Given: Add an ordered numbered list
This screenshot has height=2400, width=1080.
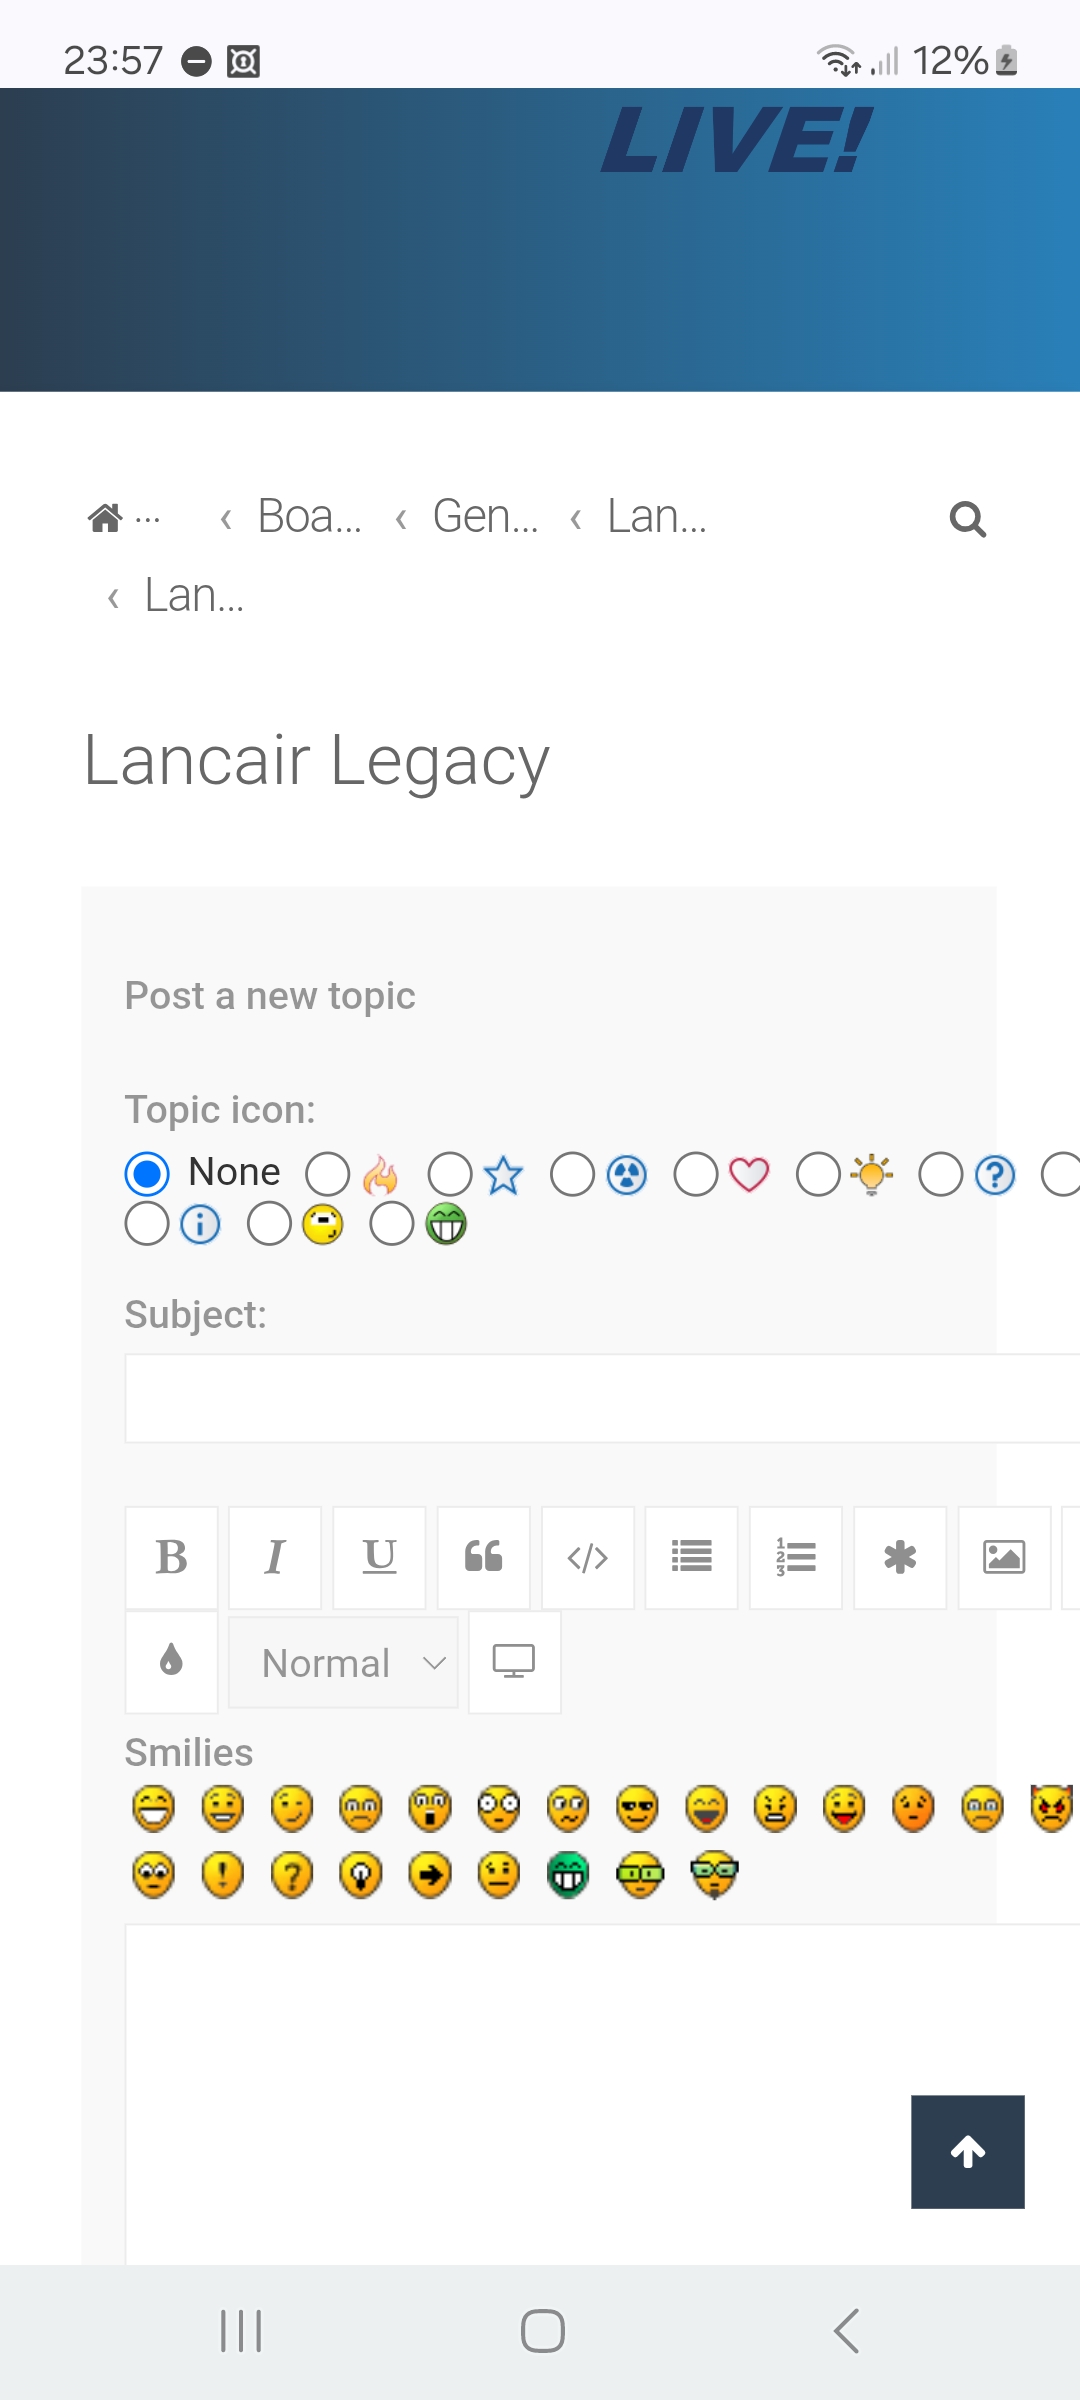Looking at the screenshot, I should tap(796, 1557).
